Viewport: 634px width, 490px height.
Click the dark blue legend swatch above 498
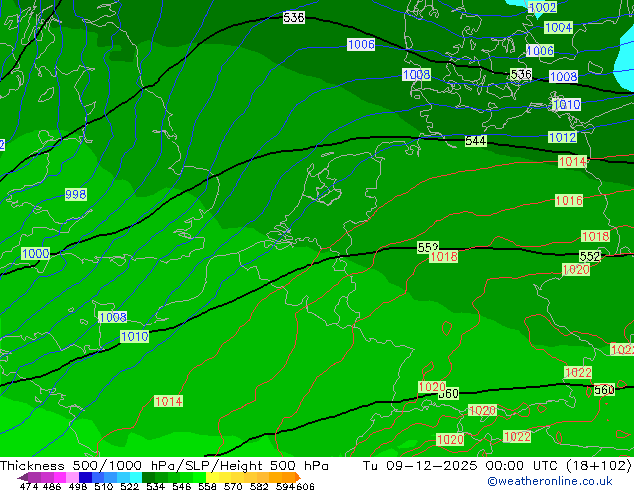pos(84,477)
